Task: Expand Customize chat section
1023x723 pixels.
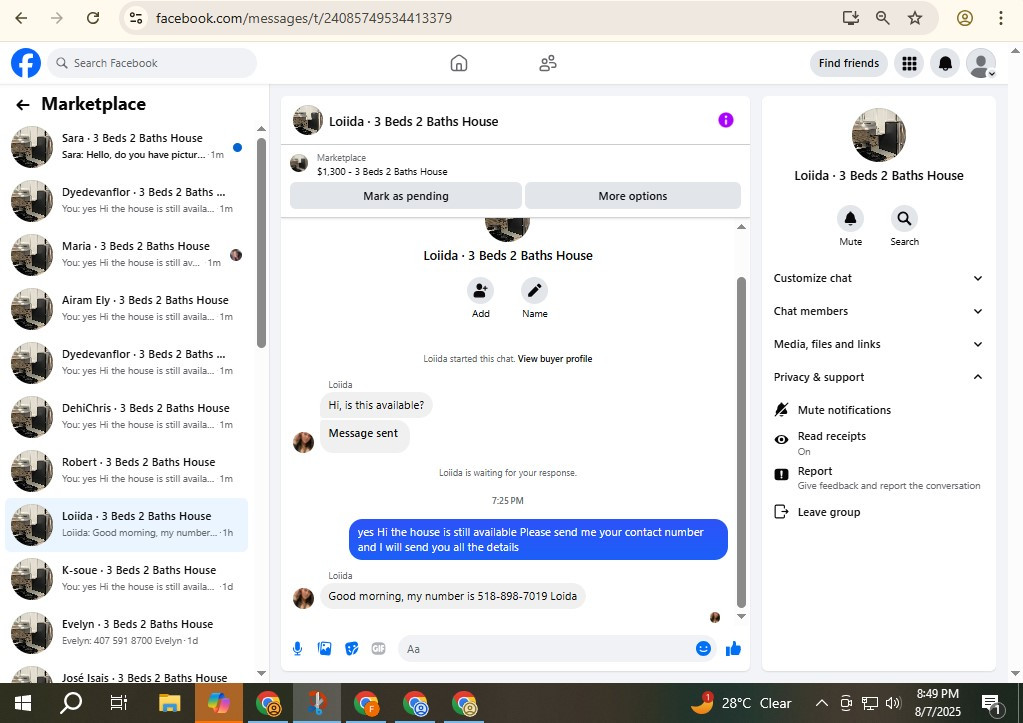Action: pos(878,278)
